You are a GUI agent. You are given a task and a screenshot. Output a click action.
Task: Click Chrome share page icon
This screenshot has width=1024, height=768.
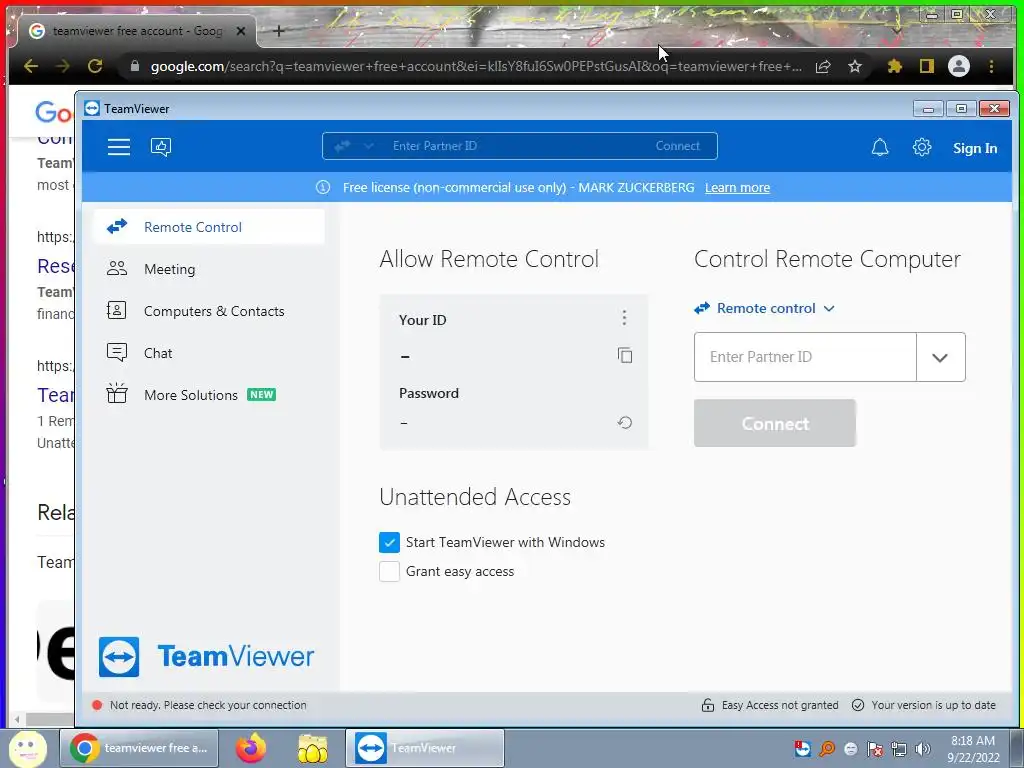(x=823, y=66)
